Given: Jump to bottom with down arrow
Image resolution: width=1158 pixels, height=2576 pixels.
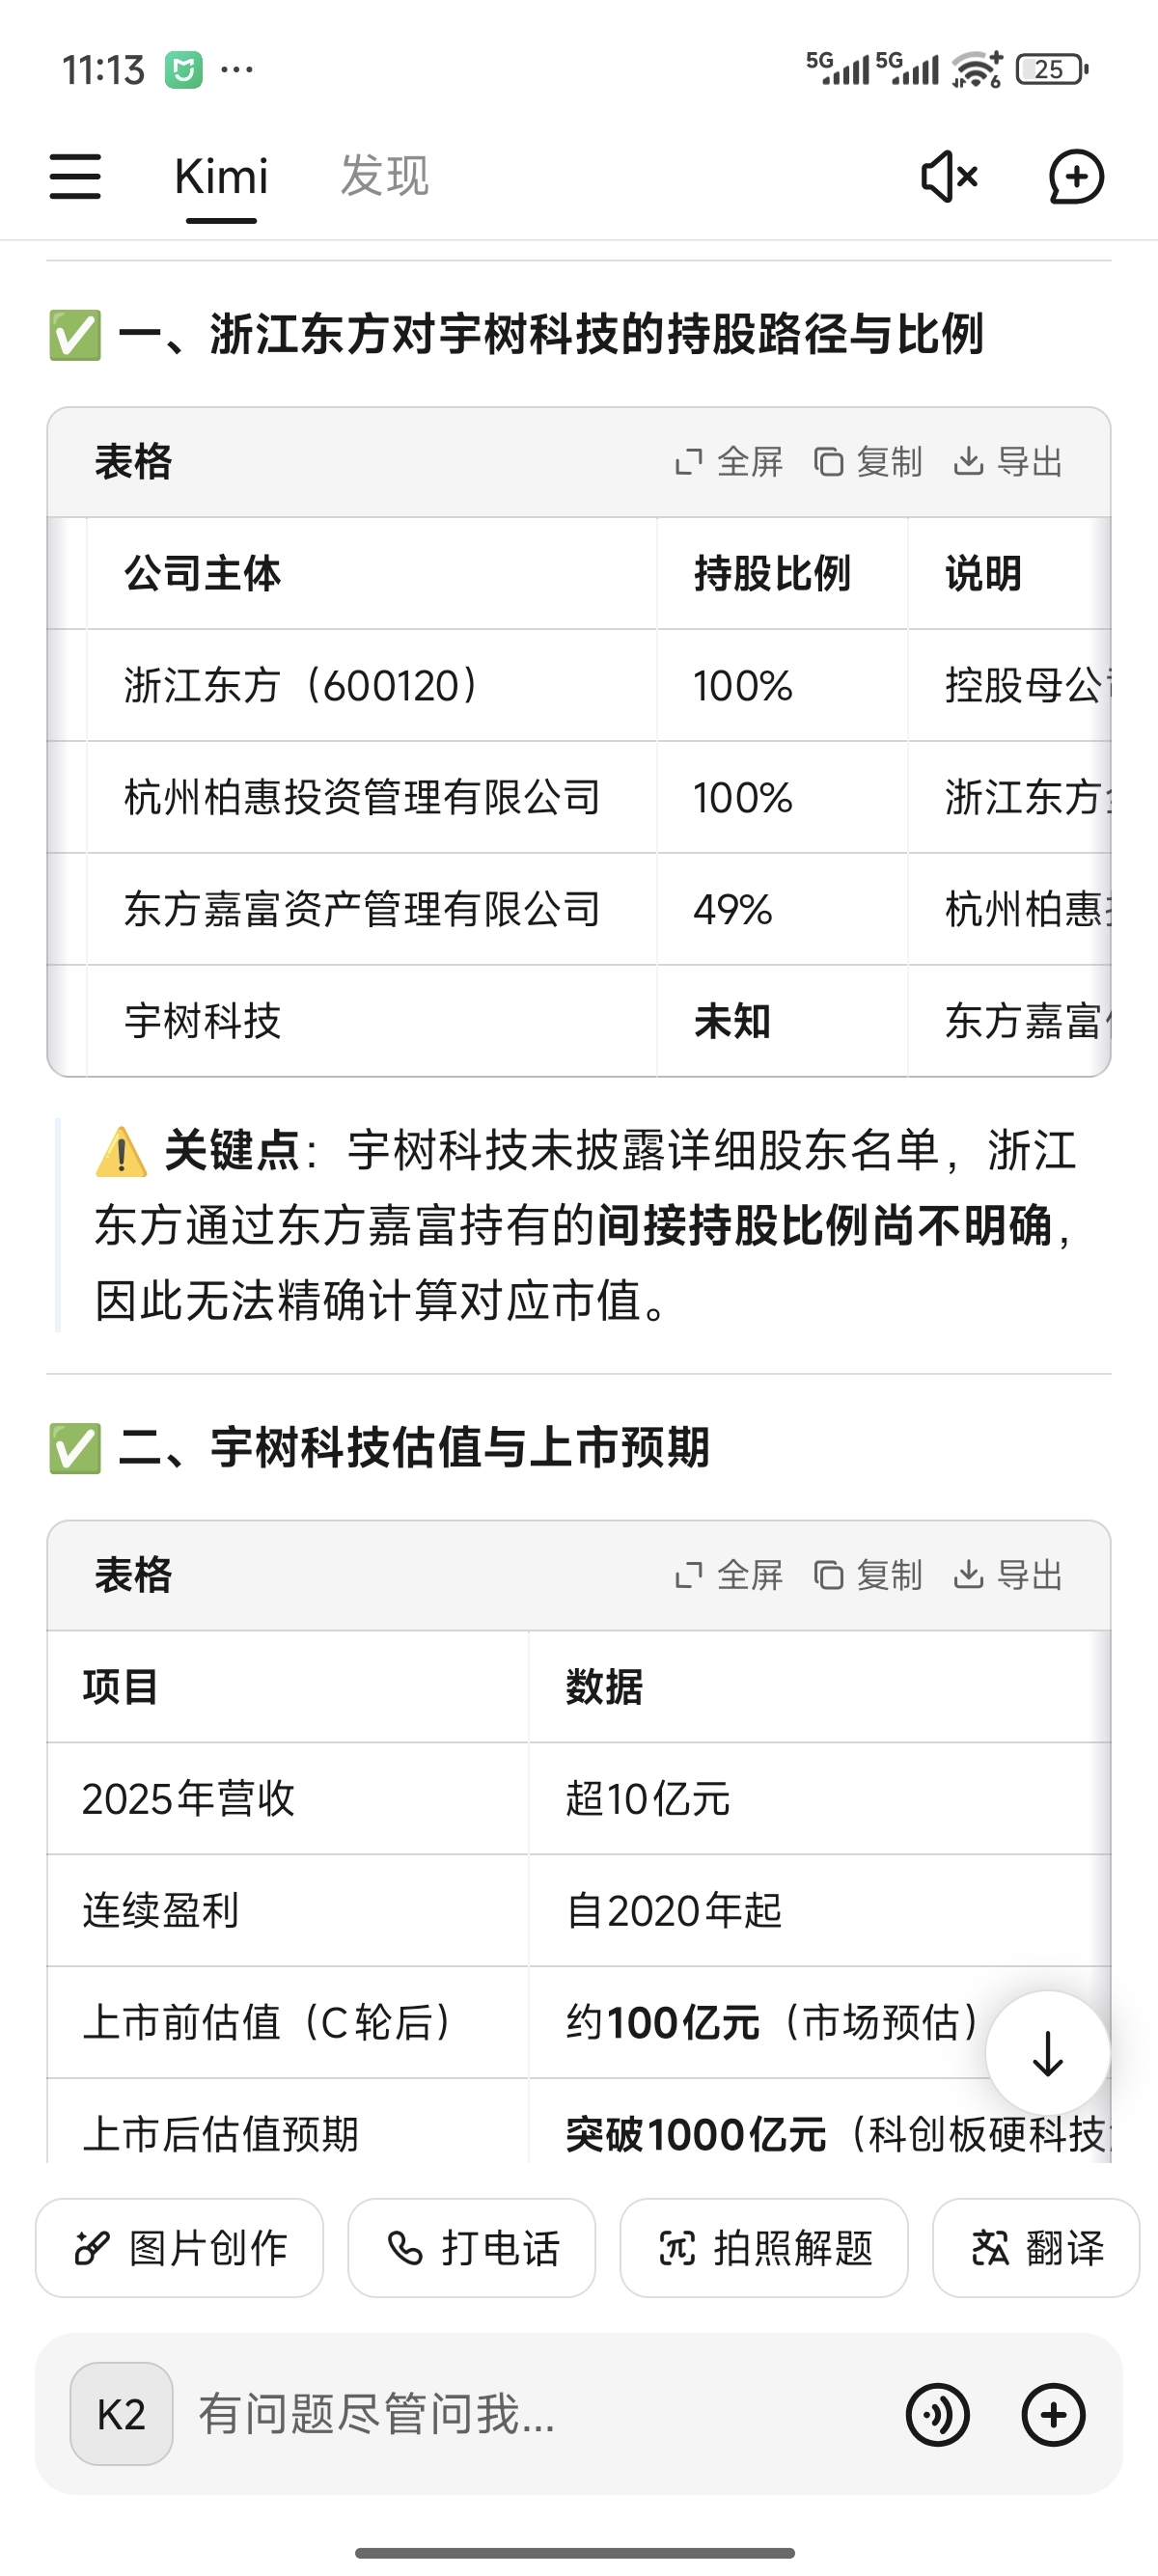Looking at the screenshot, I should coord(1047,2053).
